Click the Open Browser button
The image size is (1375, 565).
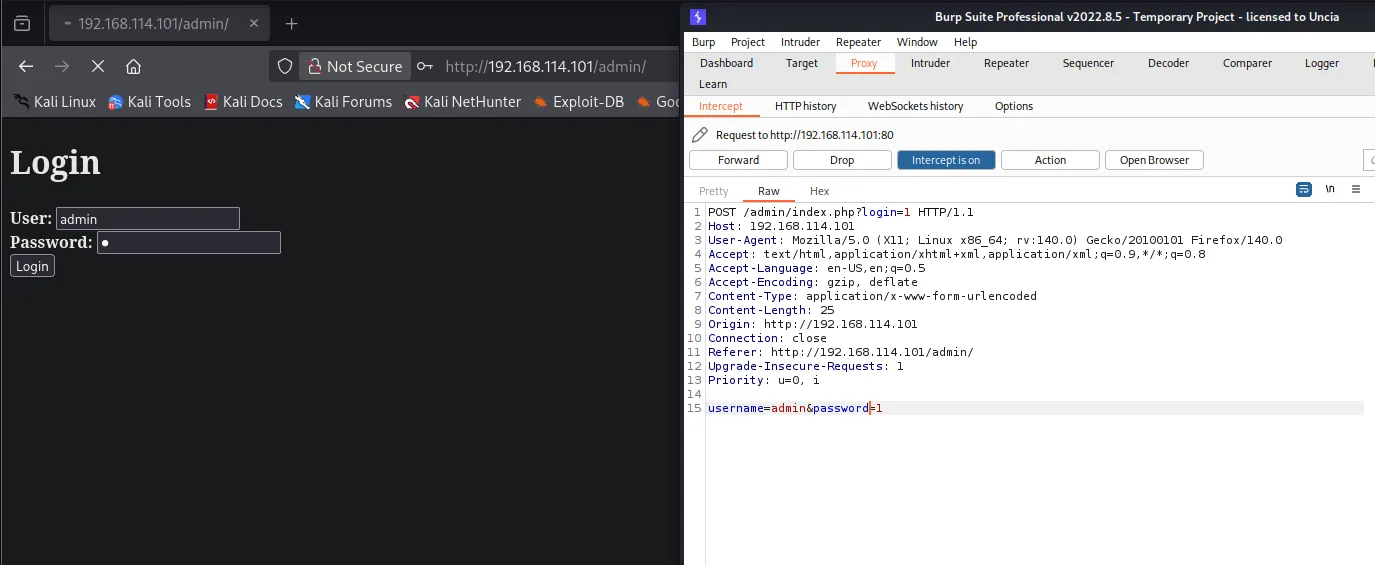[x=1154, y=160]
